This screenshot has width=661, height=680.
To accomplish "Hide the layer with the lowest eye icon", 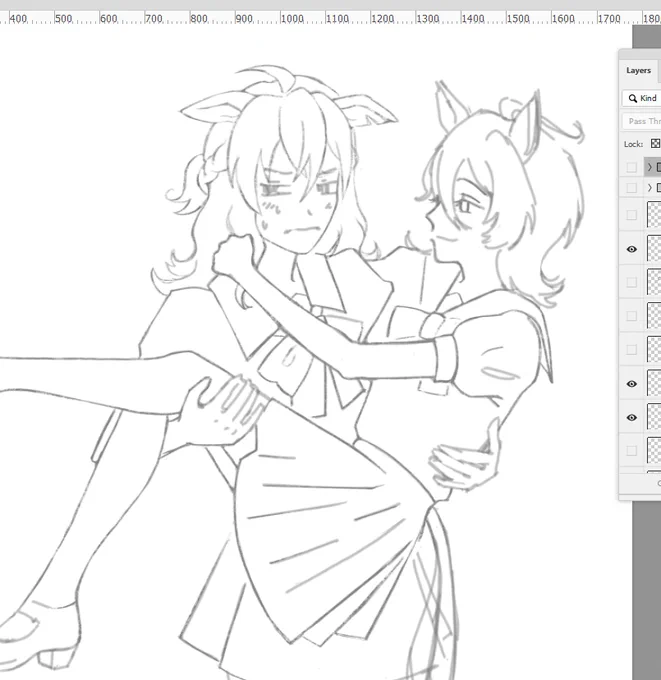I will click(632, 417).
